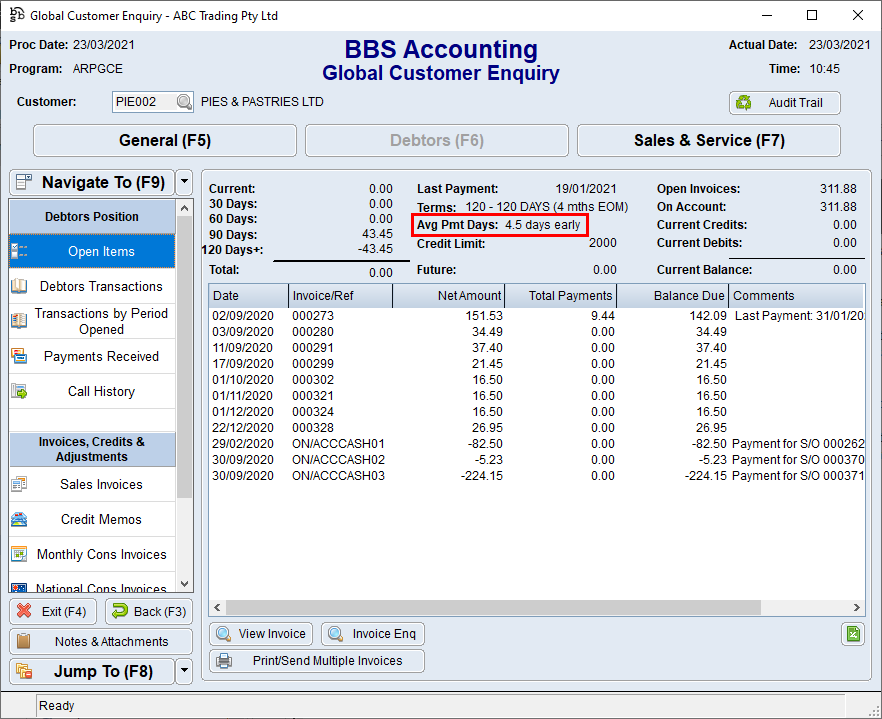Image resolution: width=882 pixels, height=719 pixels.
Task: Open Payments Received via its icon
Action: coord(20,356)
